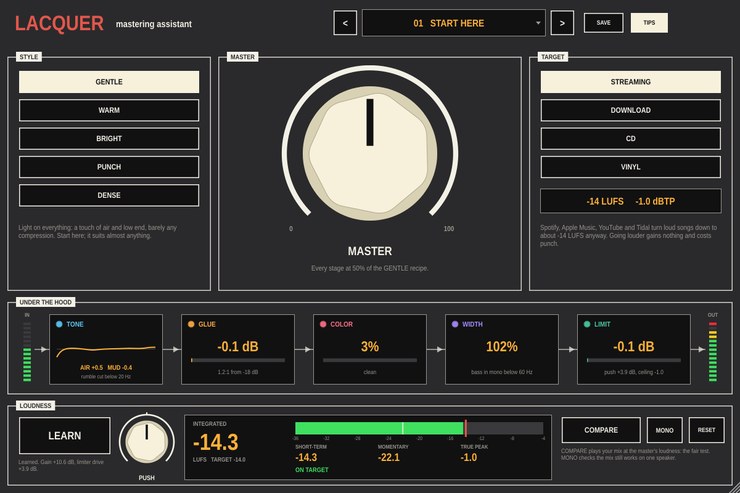Viewport: 740px width, 493px height.
Task: Toggle the blue TONE stage dot
Action: [x=59, y=324]
